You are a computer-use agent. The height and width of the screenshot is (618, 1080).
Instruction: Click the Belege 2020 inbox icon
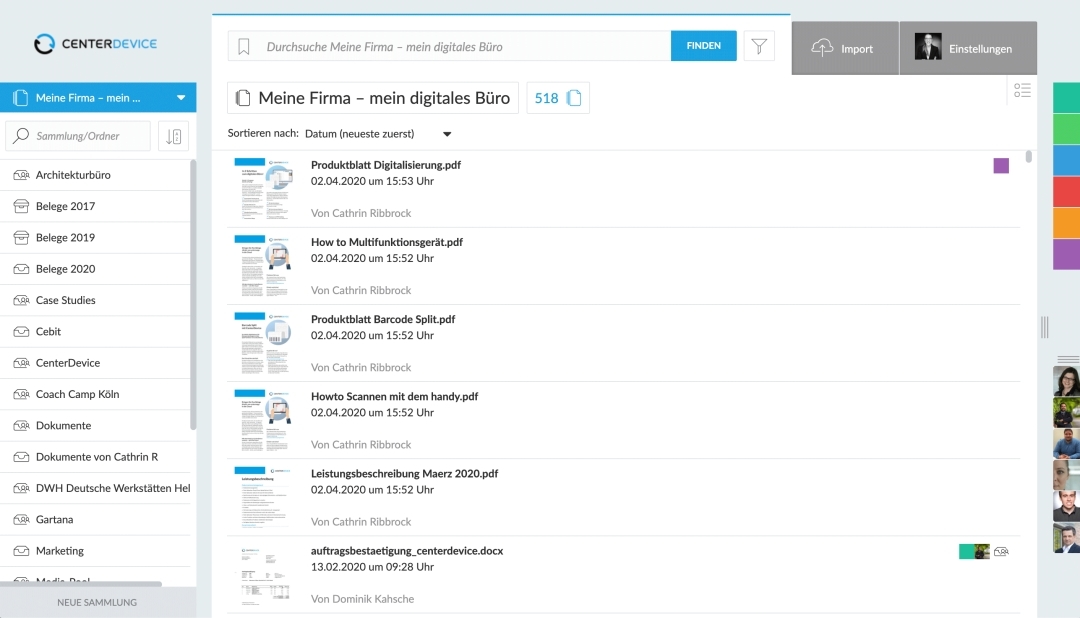[x=21, y=269]
